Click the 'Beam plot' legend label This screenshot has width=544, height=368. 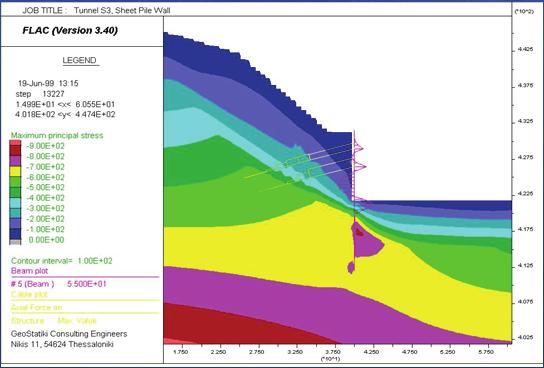tap(29, 271)
